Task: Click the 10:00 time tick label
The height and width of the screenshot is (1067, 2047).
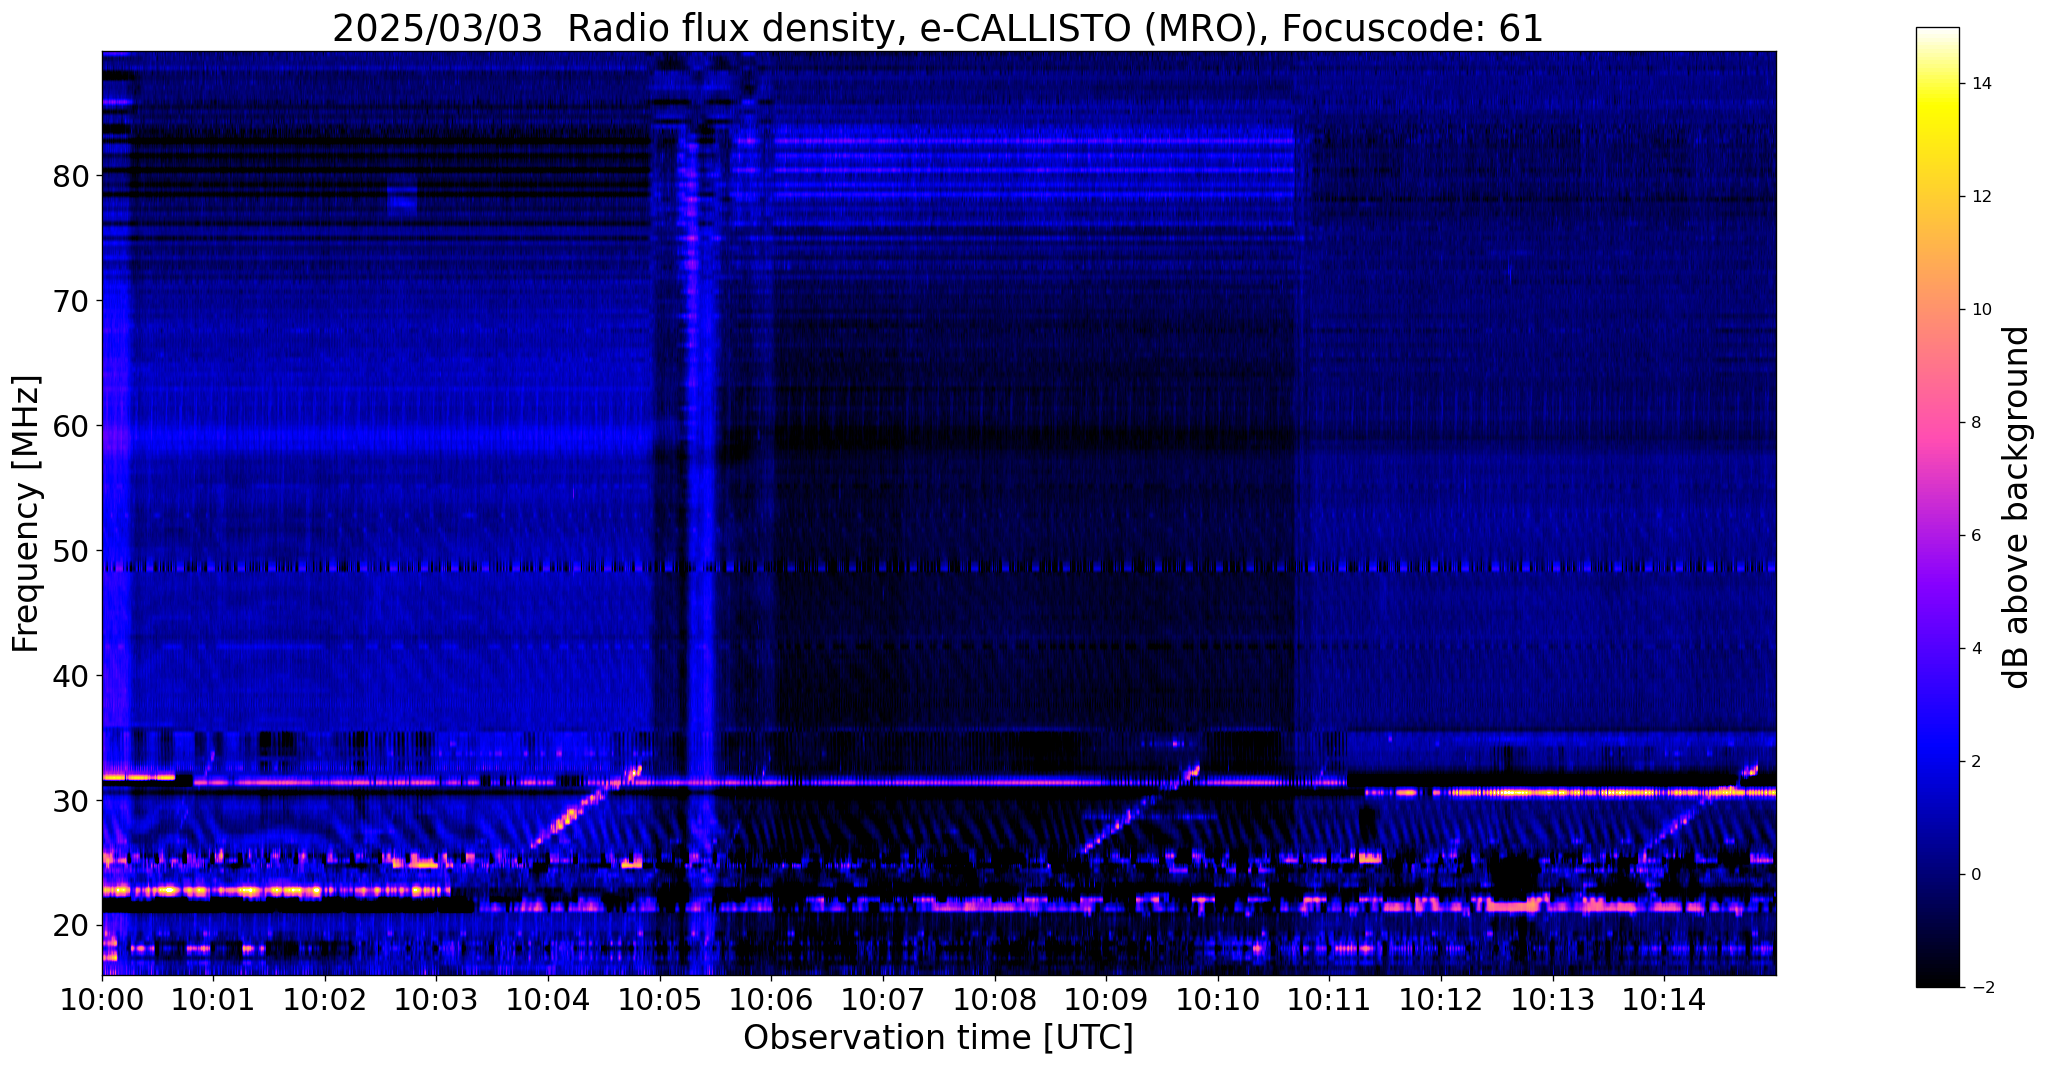Action: pyautogui.click(x=103, y=1000)
